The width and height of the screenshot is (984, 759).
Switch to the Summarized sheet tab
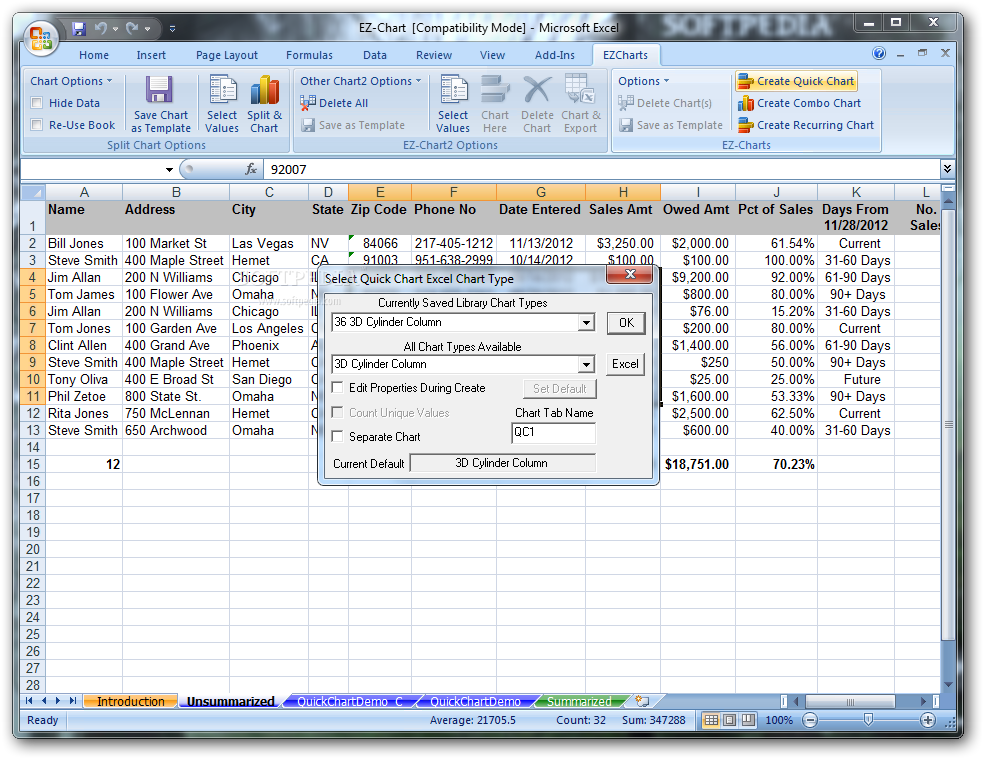coord(579,701)
